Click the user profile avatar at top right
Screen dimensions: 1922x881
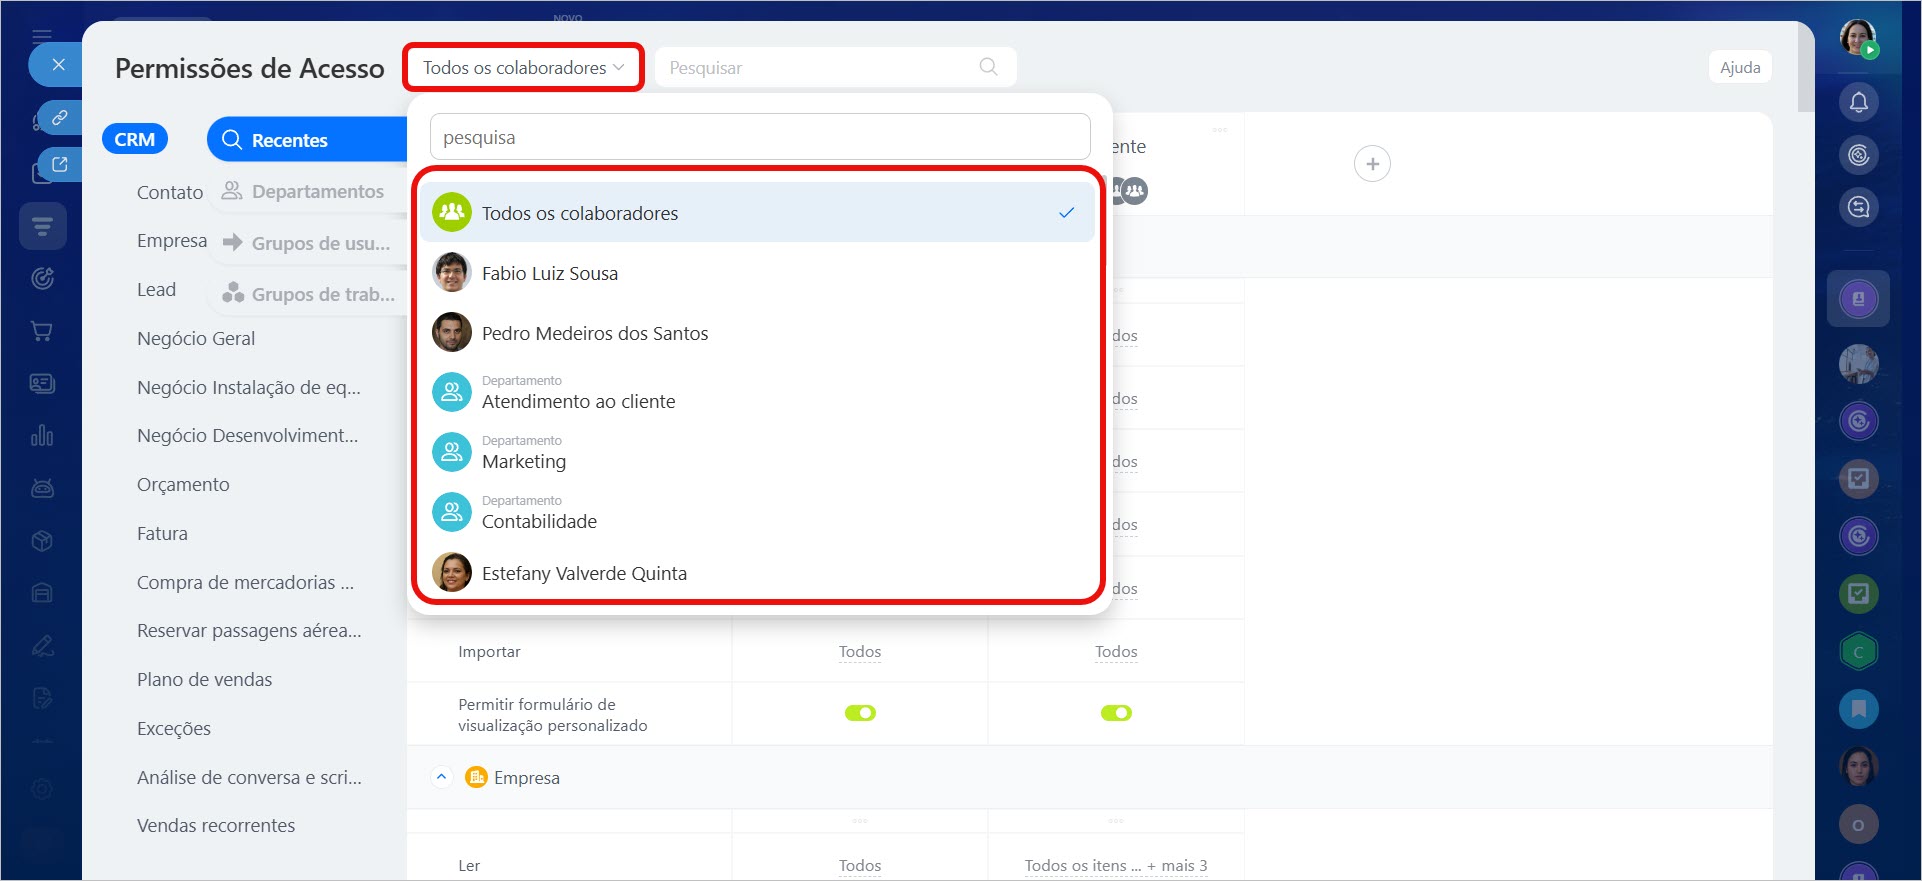pos(1858,38)
